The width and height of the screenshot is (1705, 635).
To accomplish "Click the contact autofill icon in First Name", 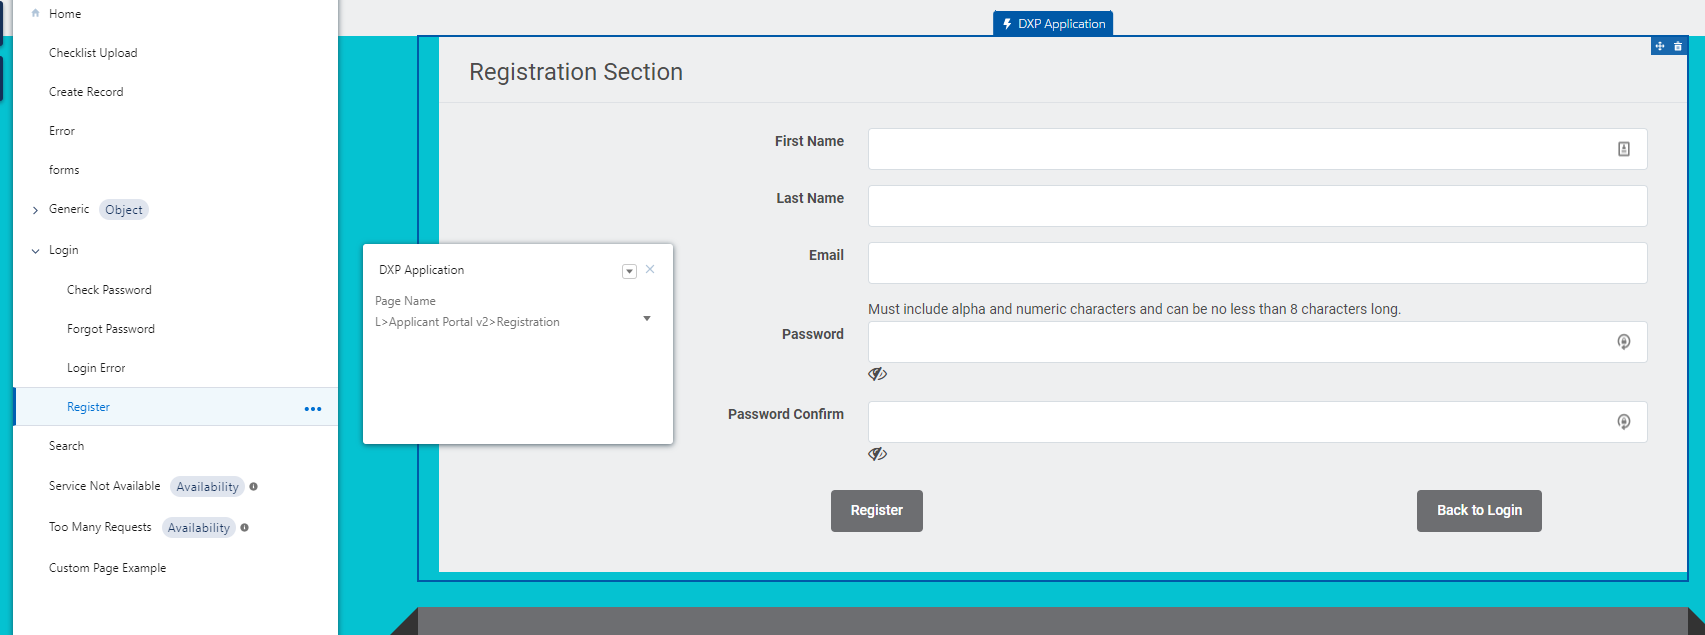I will [x=1624, y=149].
